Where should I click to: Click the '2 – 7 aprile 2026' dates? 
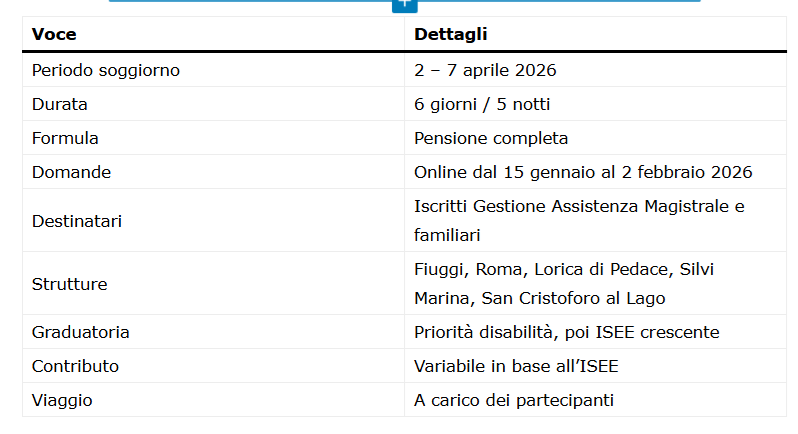[485, 70]
